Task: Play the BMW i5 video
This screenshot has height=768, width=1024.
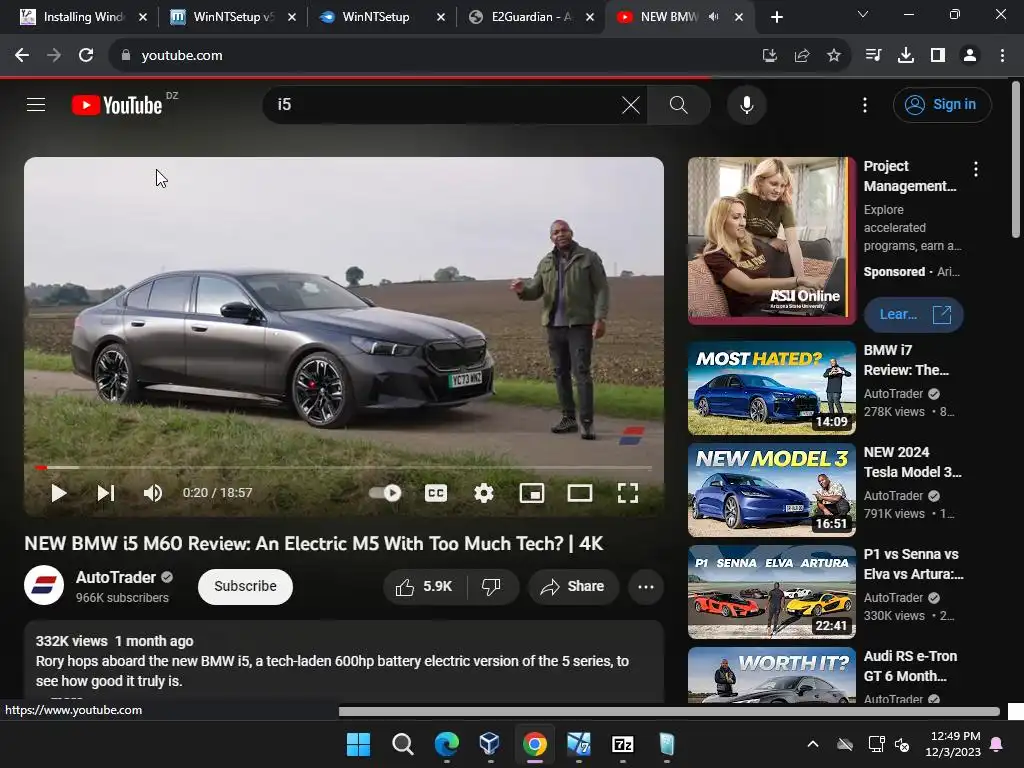Action: (x=59, y=493)
